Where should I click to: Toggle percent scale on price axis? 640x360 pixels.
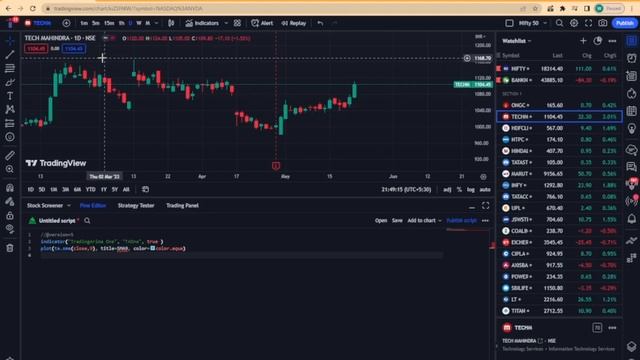(459, 190)
